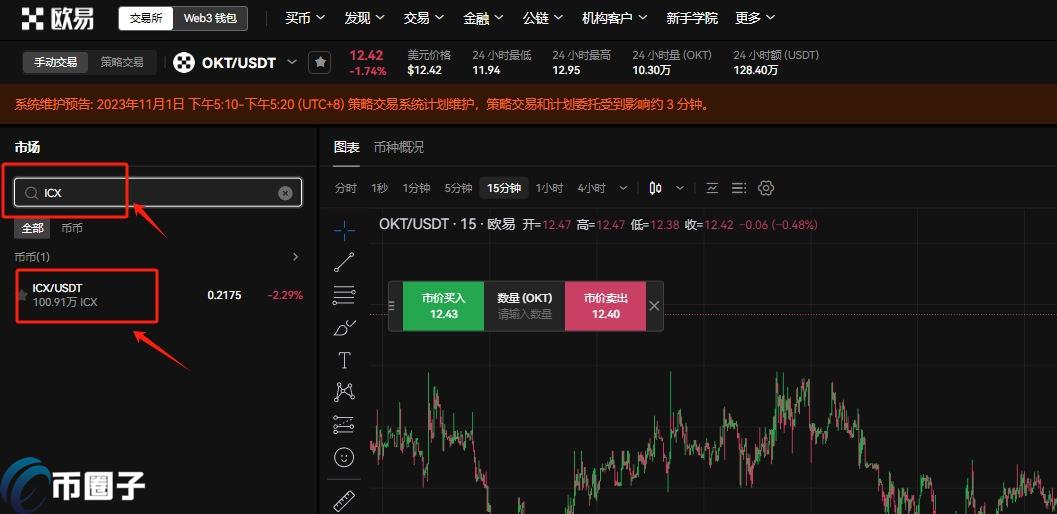Viewport: 1057px width, 514px height.
Task: Select 1小时 chart interval
Action: click(x=549, y=188)
